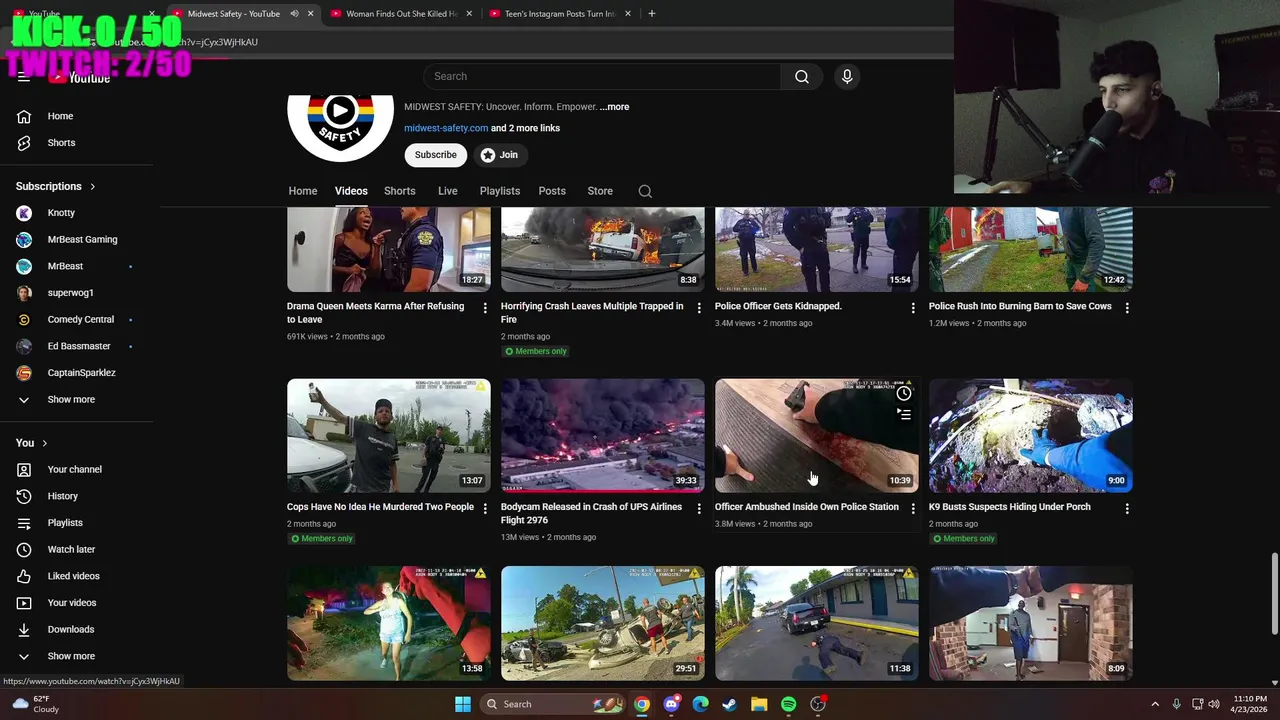Viewport: 1280px width, 720px height.
Task: Click the Windows taskbar Search box
Action: (x=552, y=704)
